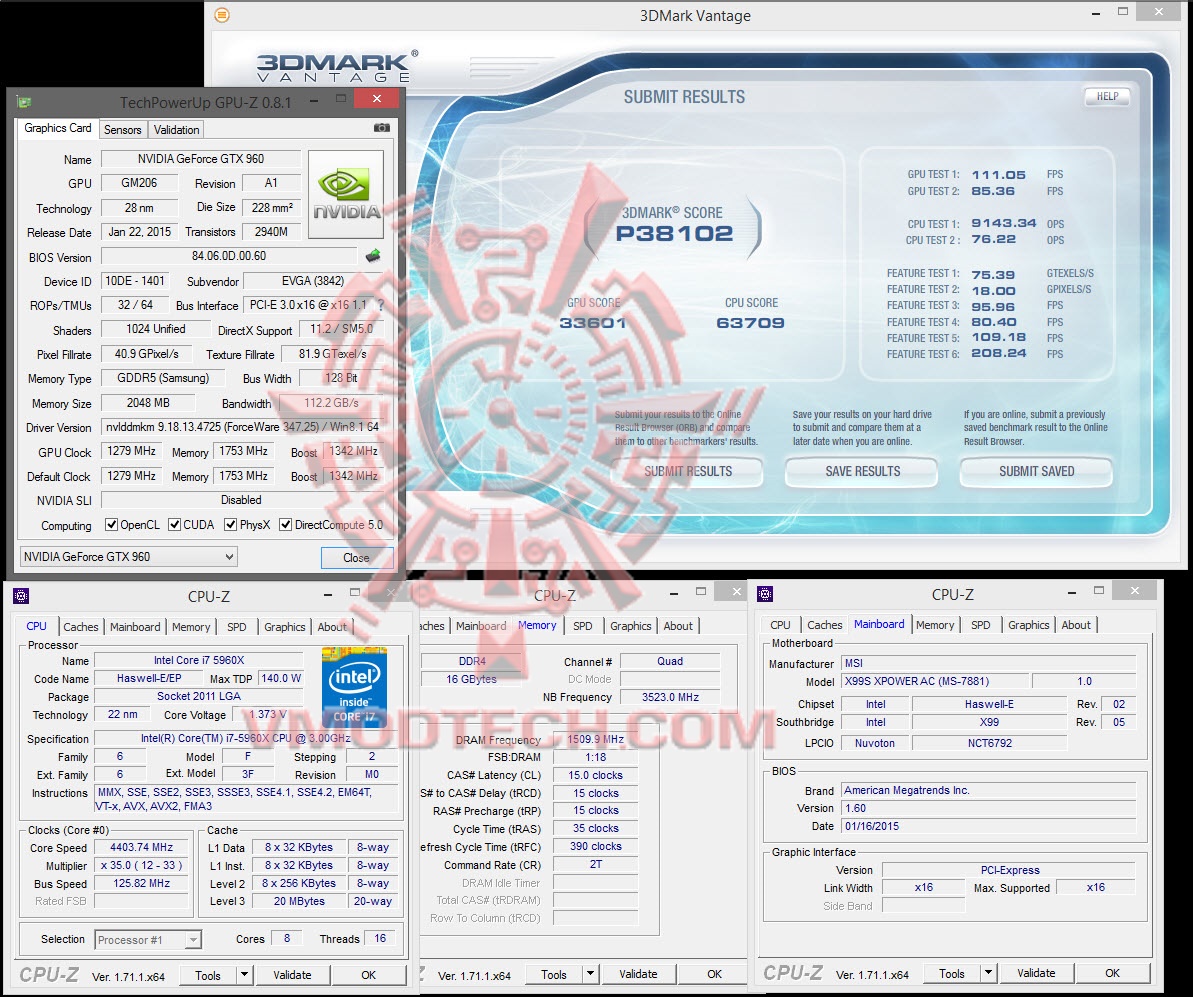
Task: Click Validate in right CPU-Z window
Action: (1036, 973)
